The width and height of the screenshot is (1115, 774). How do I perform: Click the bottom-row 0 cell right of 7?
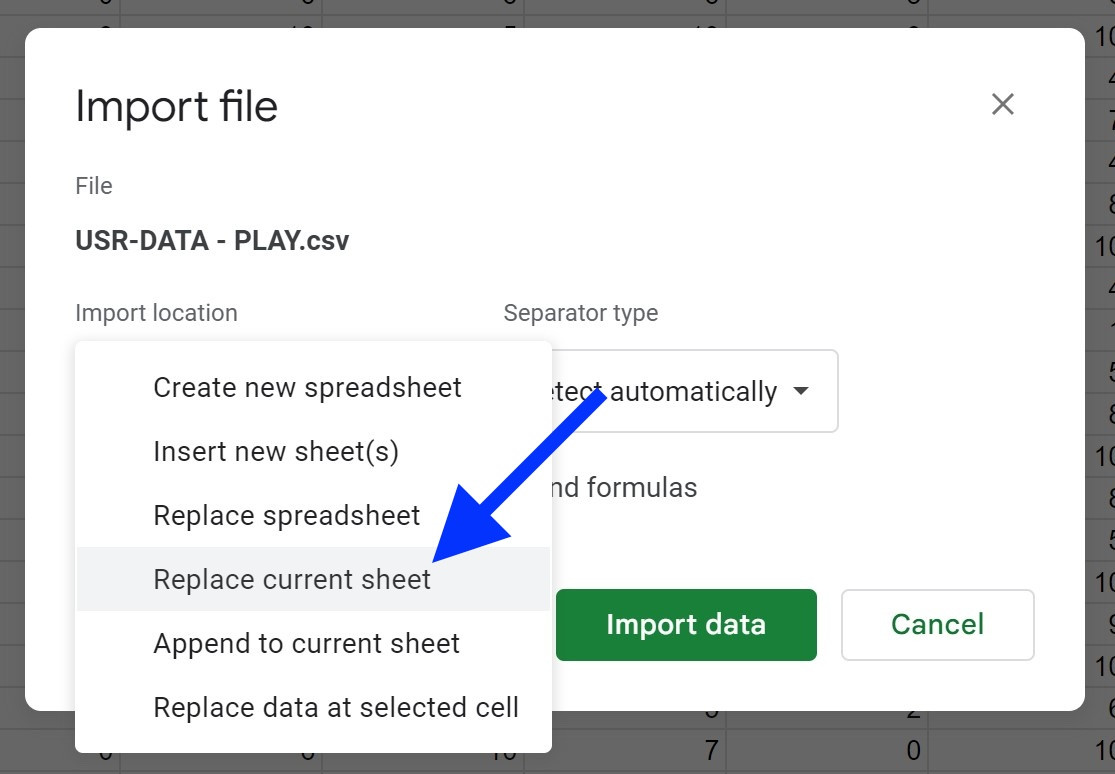coord(913,751)
